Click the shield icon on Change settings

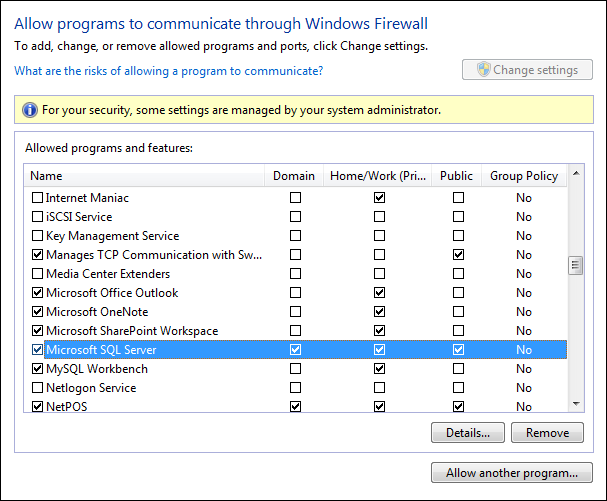(484, 69)
